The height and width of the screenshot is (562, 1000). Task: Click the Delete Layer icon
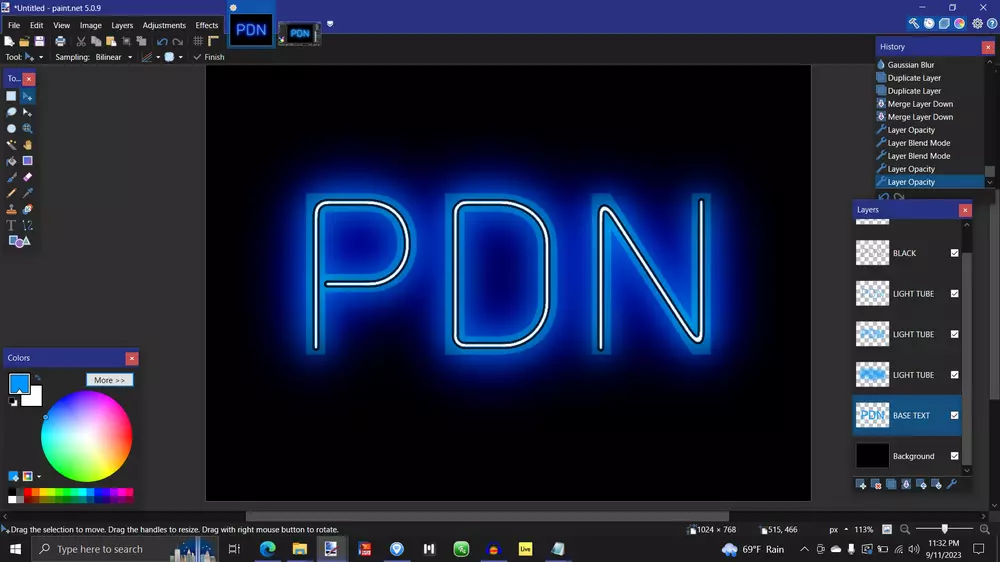pos(876,485)
